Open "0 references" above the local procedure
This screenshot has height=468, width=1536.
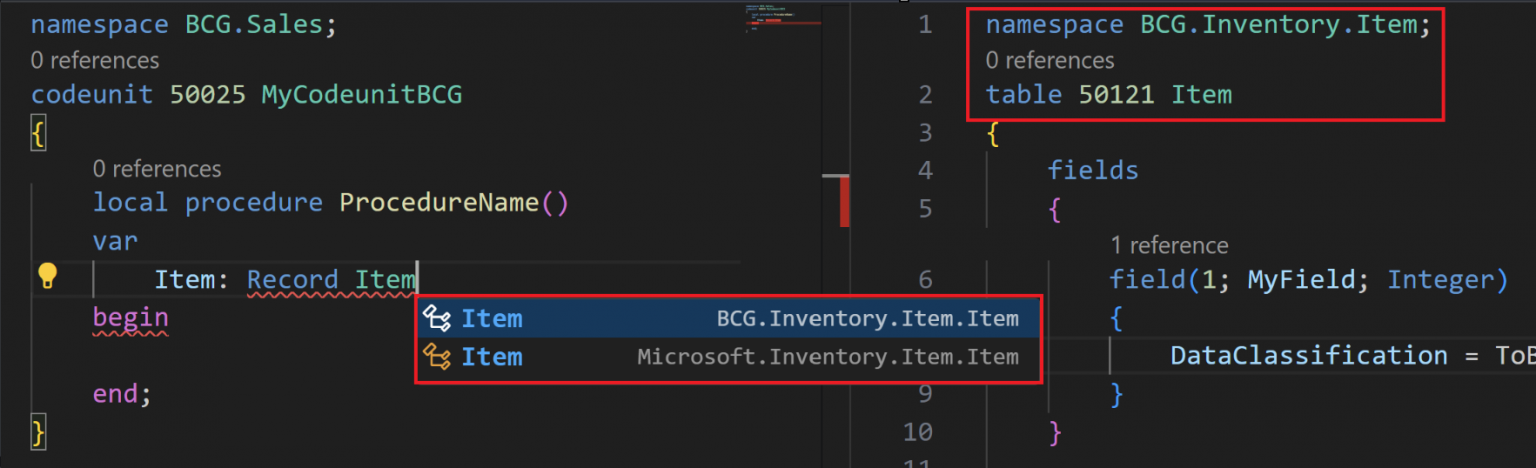(157, 169)
